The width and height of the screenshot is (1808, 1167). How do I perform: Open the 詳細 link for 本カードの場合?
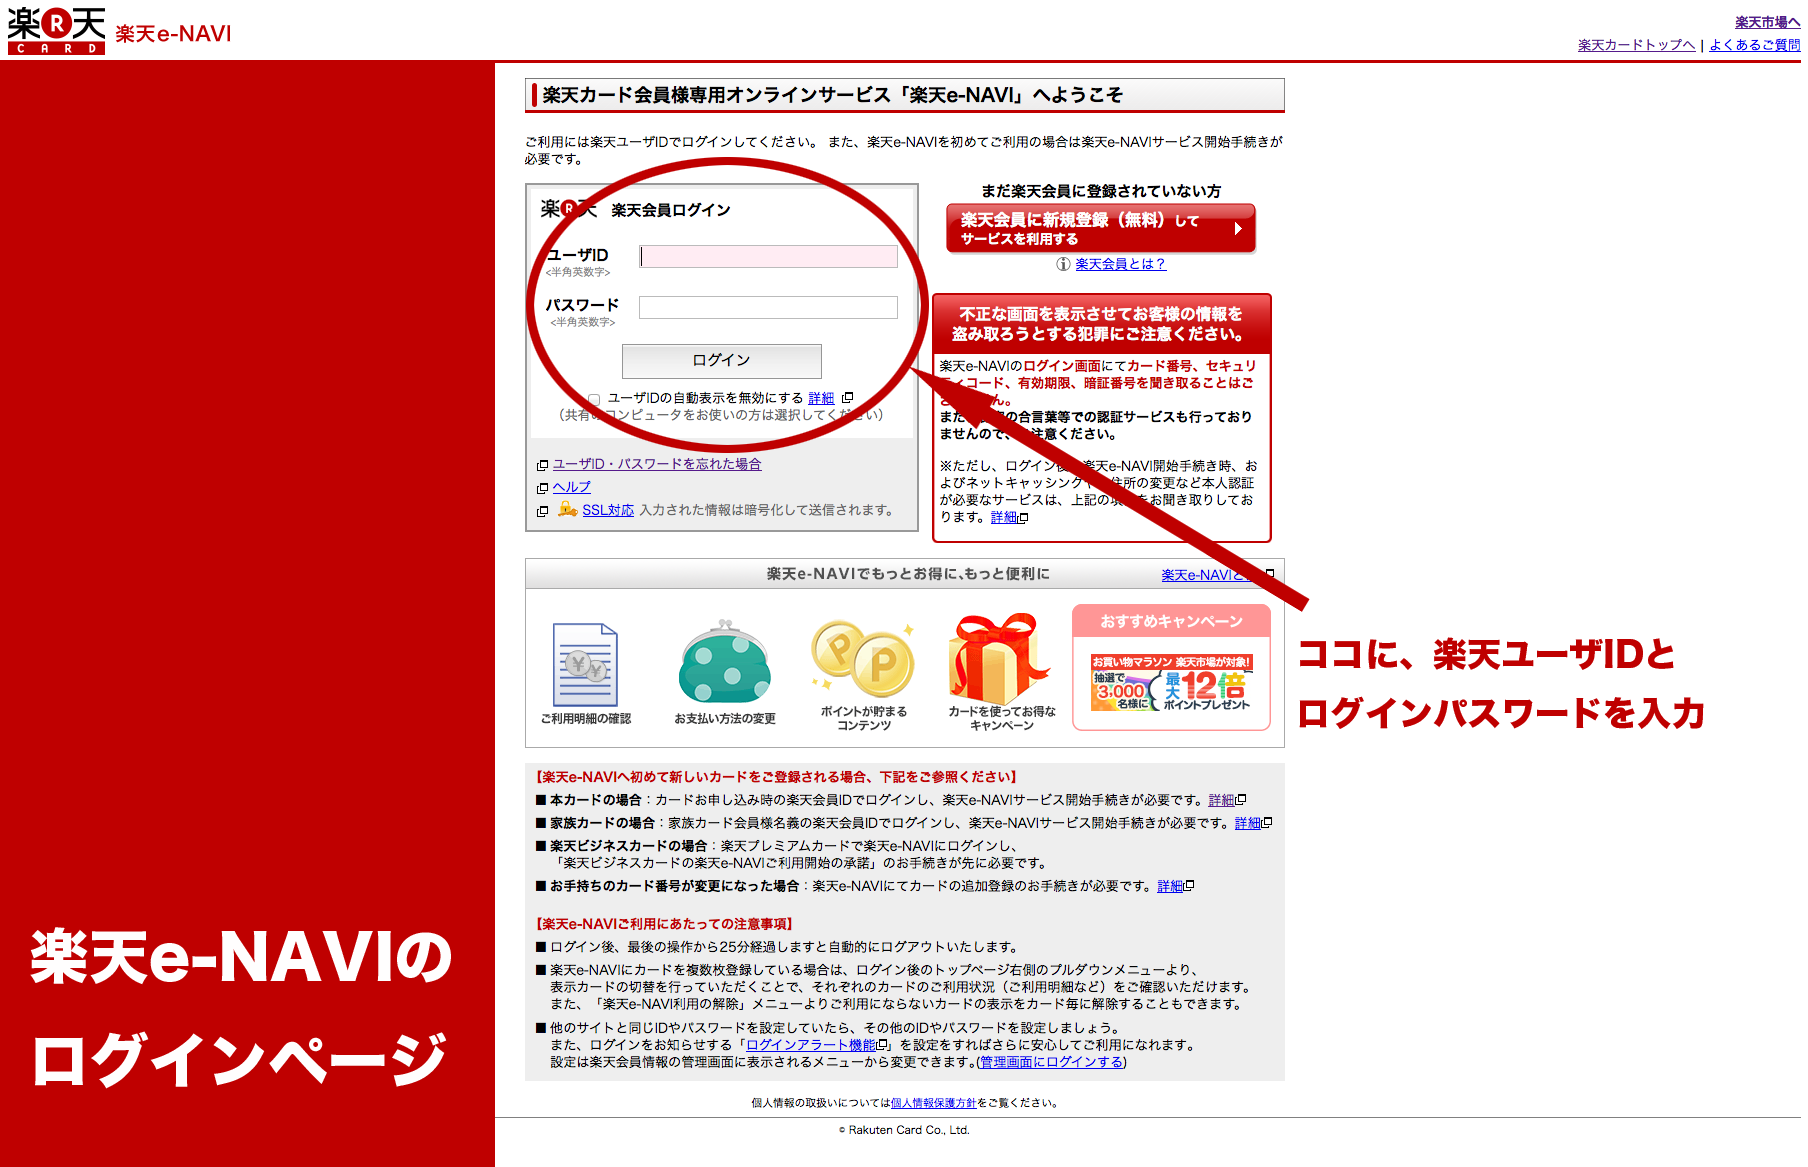pyautogui.click(x=1220, y=800)
